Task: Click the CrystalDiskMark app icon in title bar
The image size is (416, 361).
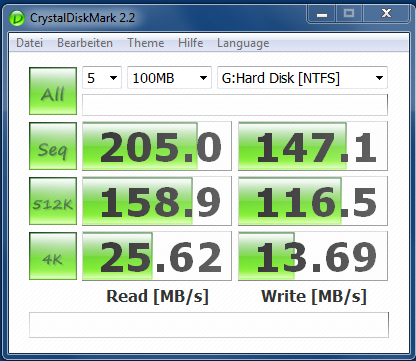Action: point(17,18)
